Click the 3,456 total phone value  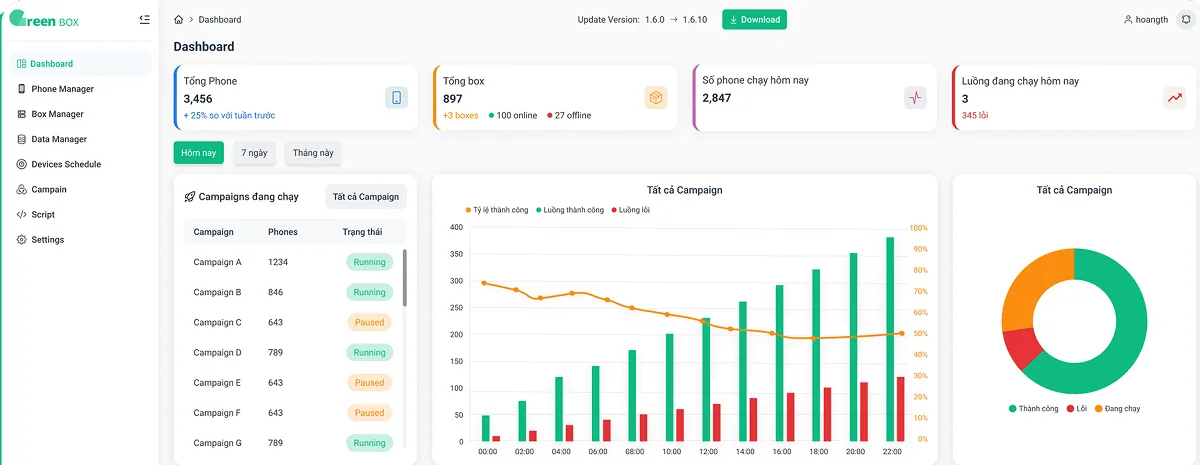click(198, 99)
